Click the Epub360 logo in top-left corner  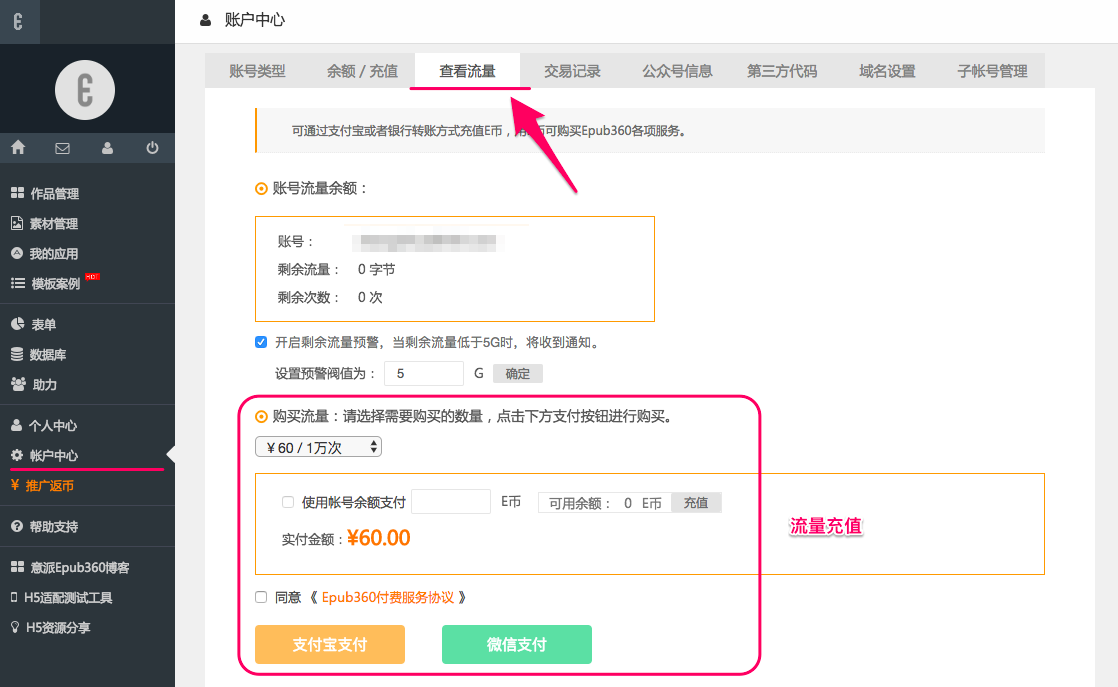click(19, 21)
